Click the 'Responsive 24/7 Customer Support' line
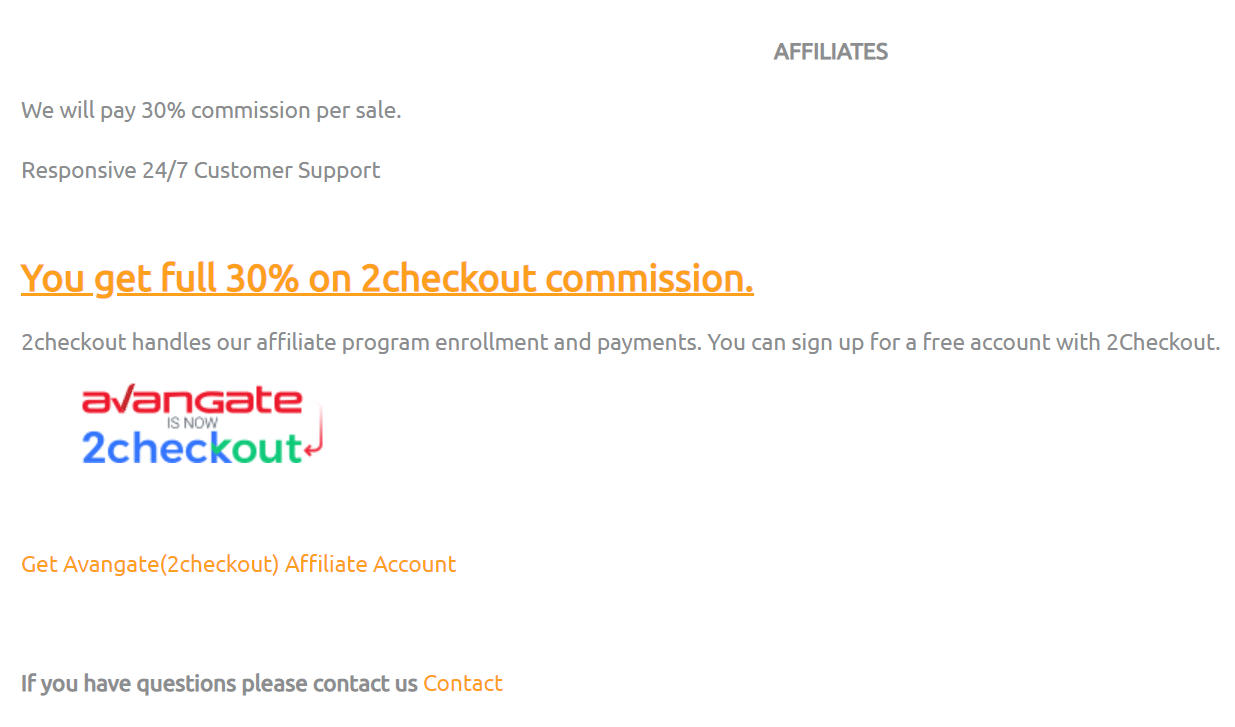1235x727 pixels. [201, 170]
